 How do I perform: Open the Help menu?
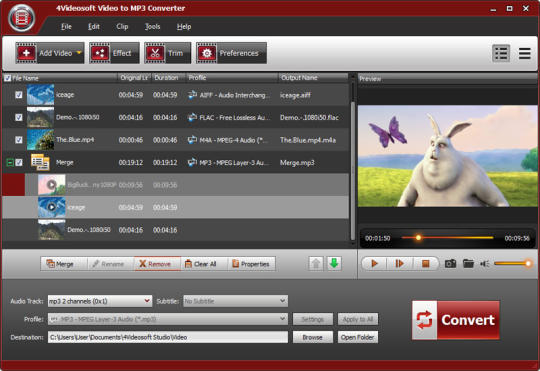coord(184,27)
